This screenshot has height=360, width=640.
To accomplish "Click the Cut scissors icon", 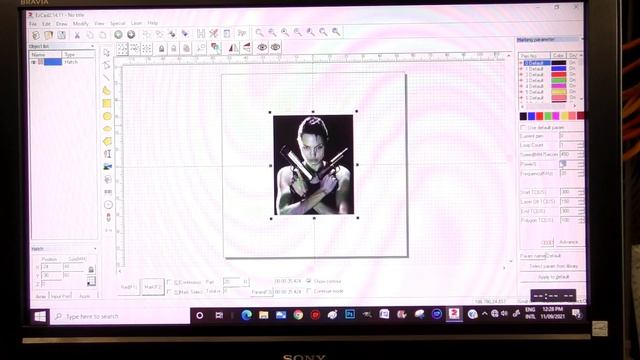I will click(x=77, y=35).
